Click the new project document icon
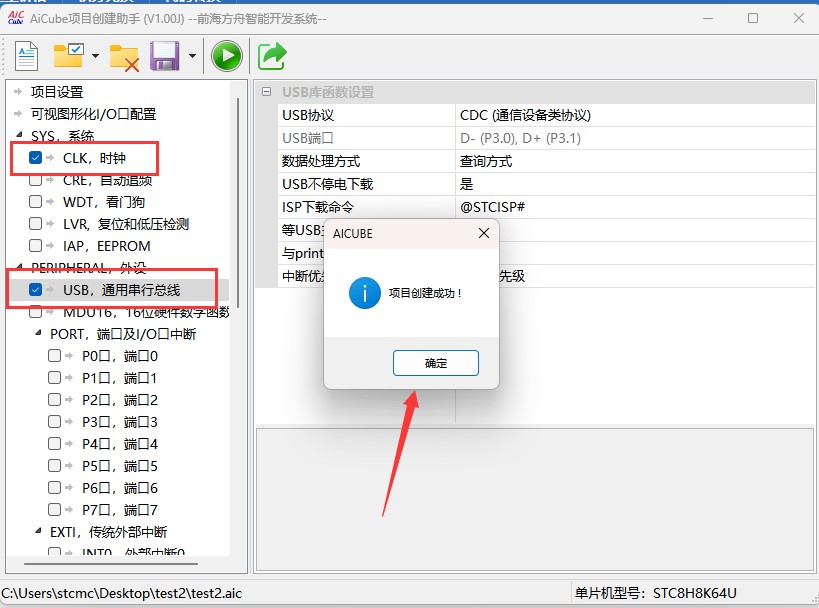819x608 pixels. point(27,55)
